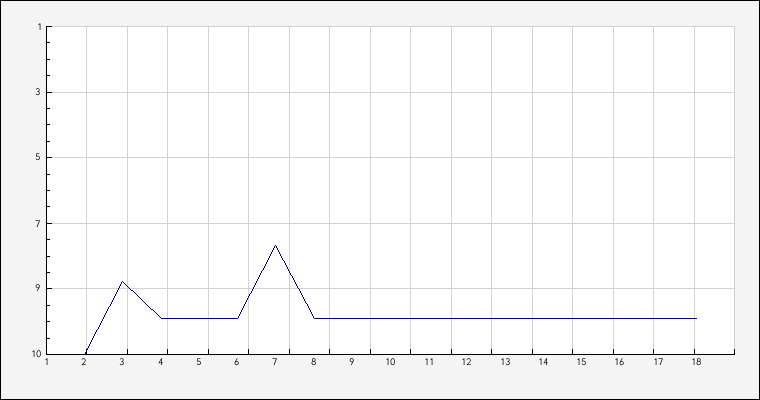
Task: Click the x-axis label 16
Action: coord(619,362)
